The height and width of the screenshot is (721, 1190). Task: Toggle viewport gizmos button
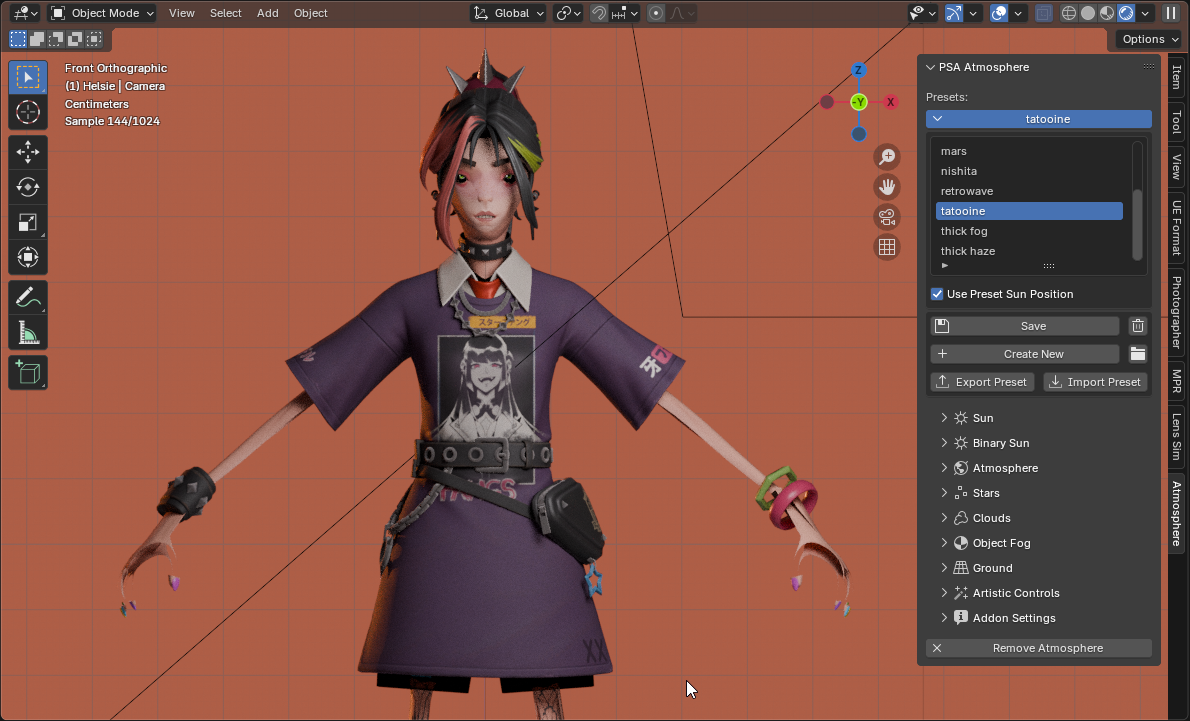point(954,13)
